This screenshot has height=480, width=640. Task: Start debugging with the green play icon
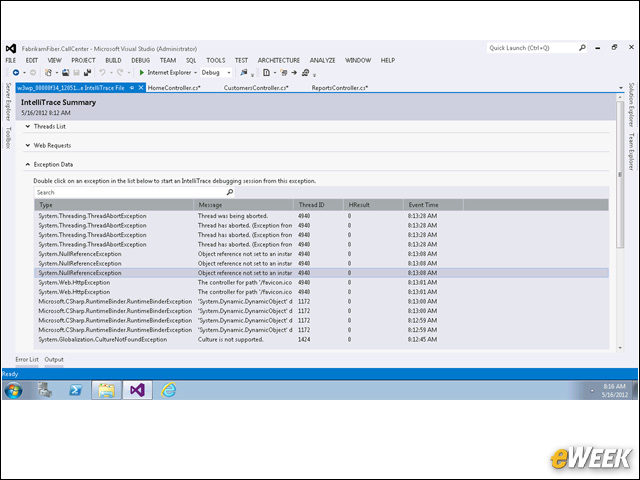(x=142, y=73)
